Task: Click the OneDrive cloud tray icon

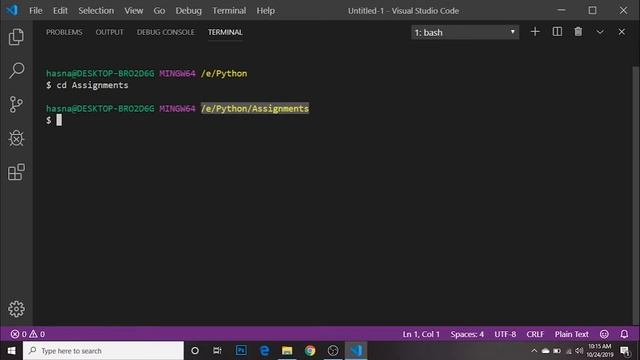Action: 546,351
